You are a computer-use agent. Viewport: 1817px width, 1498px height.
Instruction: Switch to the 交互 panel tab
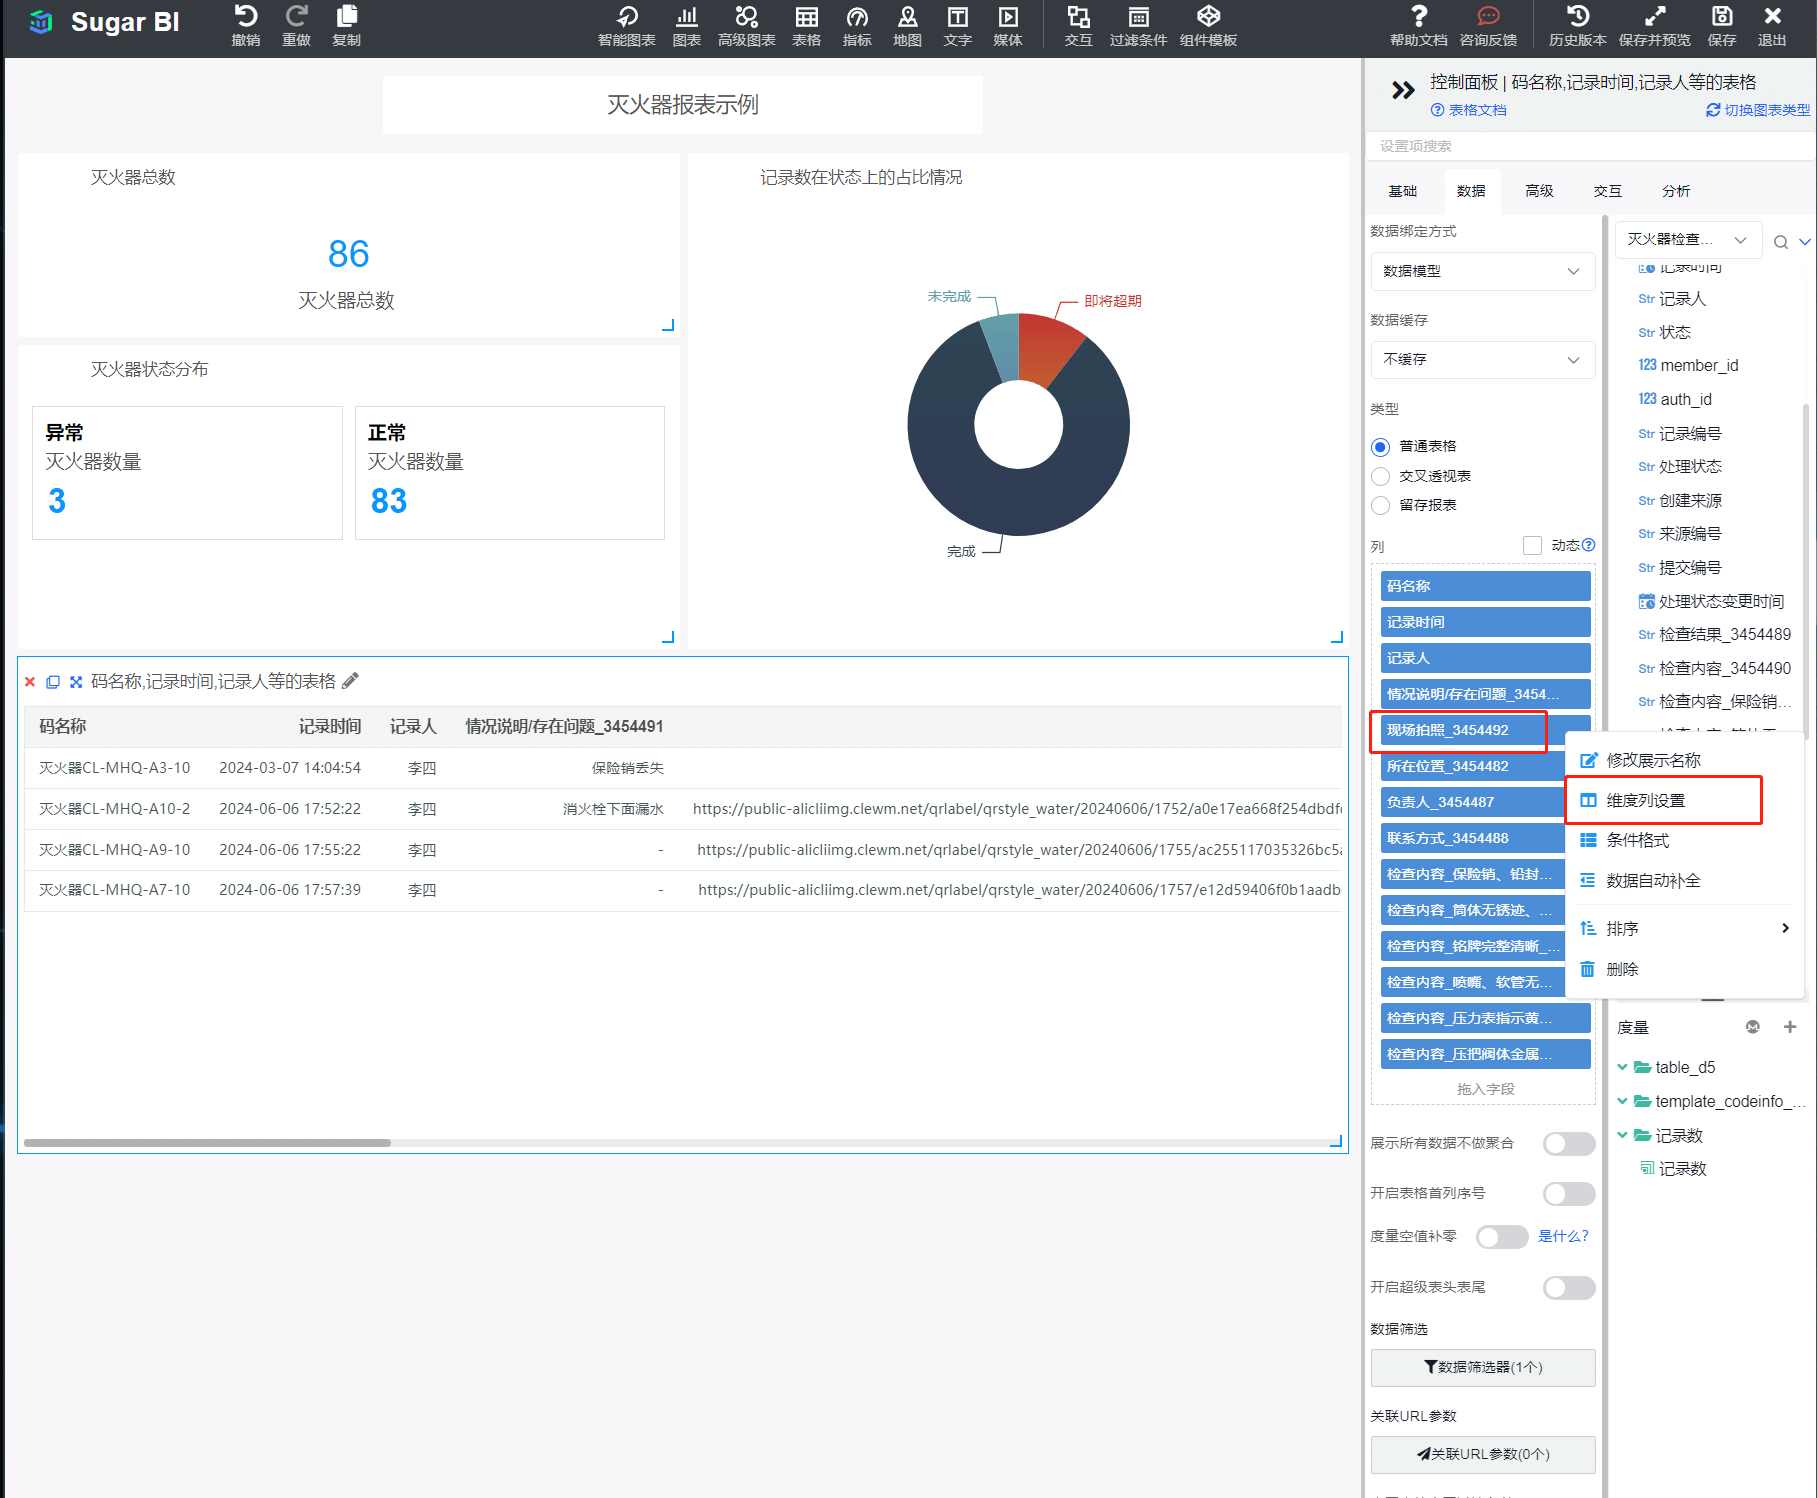tap(1607, 191)
